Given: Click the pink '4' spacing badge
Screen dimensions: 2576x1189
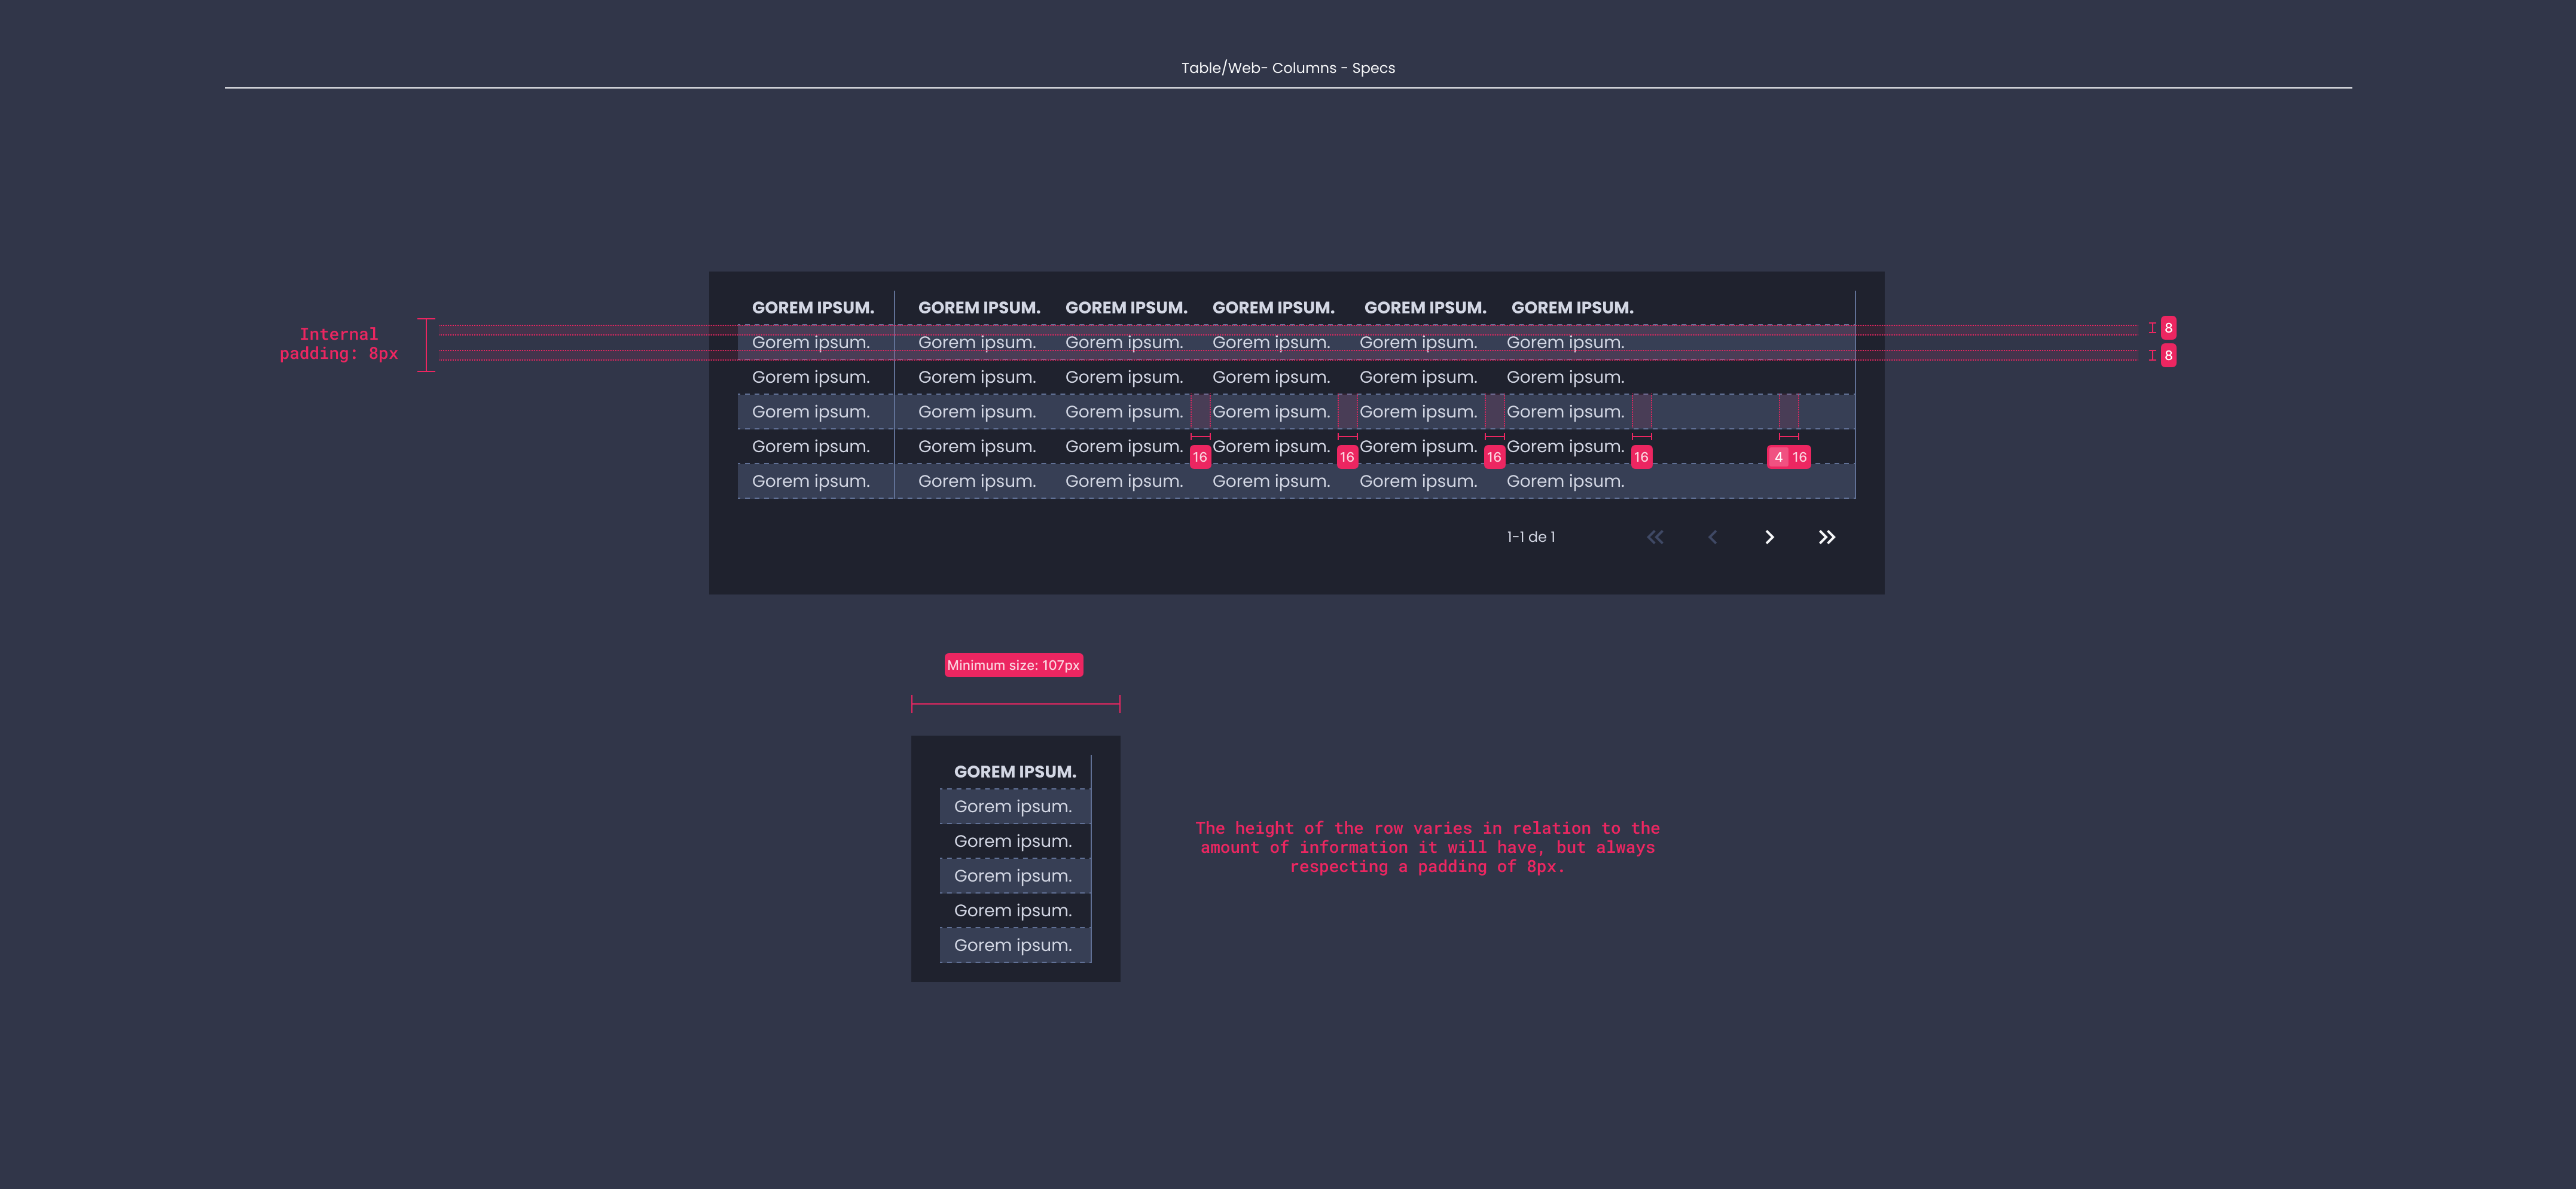Looking at the screenshot, I should (1778, 457).
